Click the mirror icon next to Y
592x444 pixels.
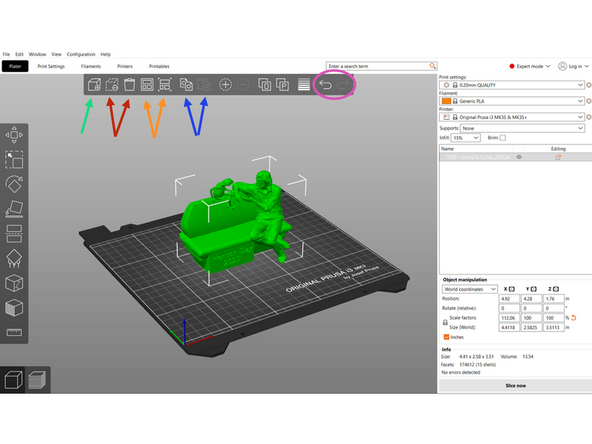coord(534,289)
